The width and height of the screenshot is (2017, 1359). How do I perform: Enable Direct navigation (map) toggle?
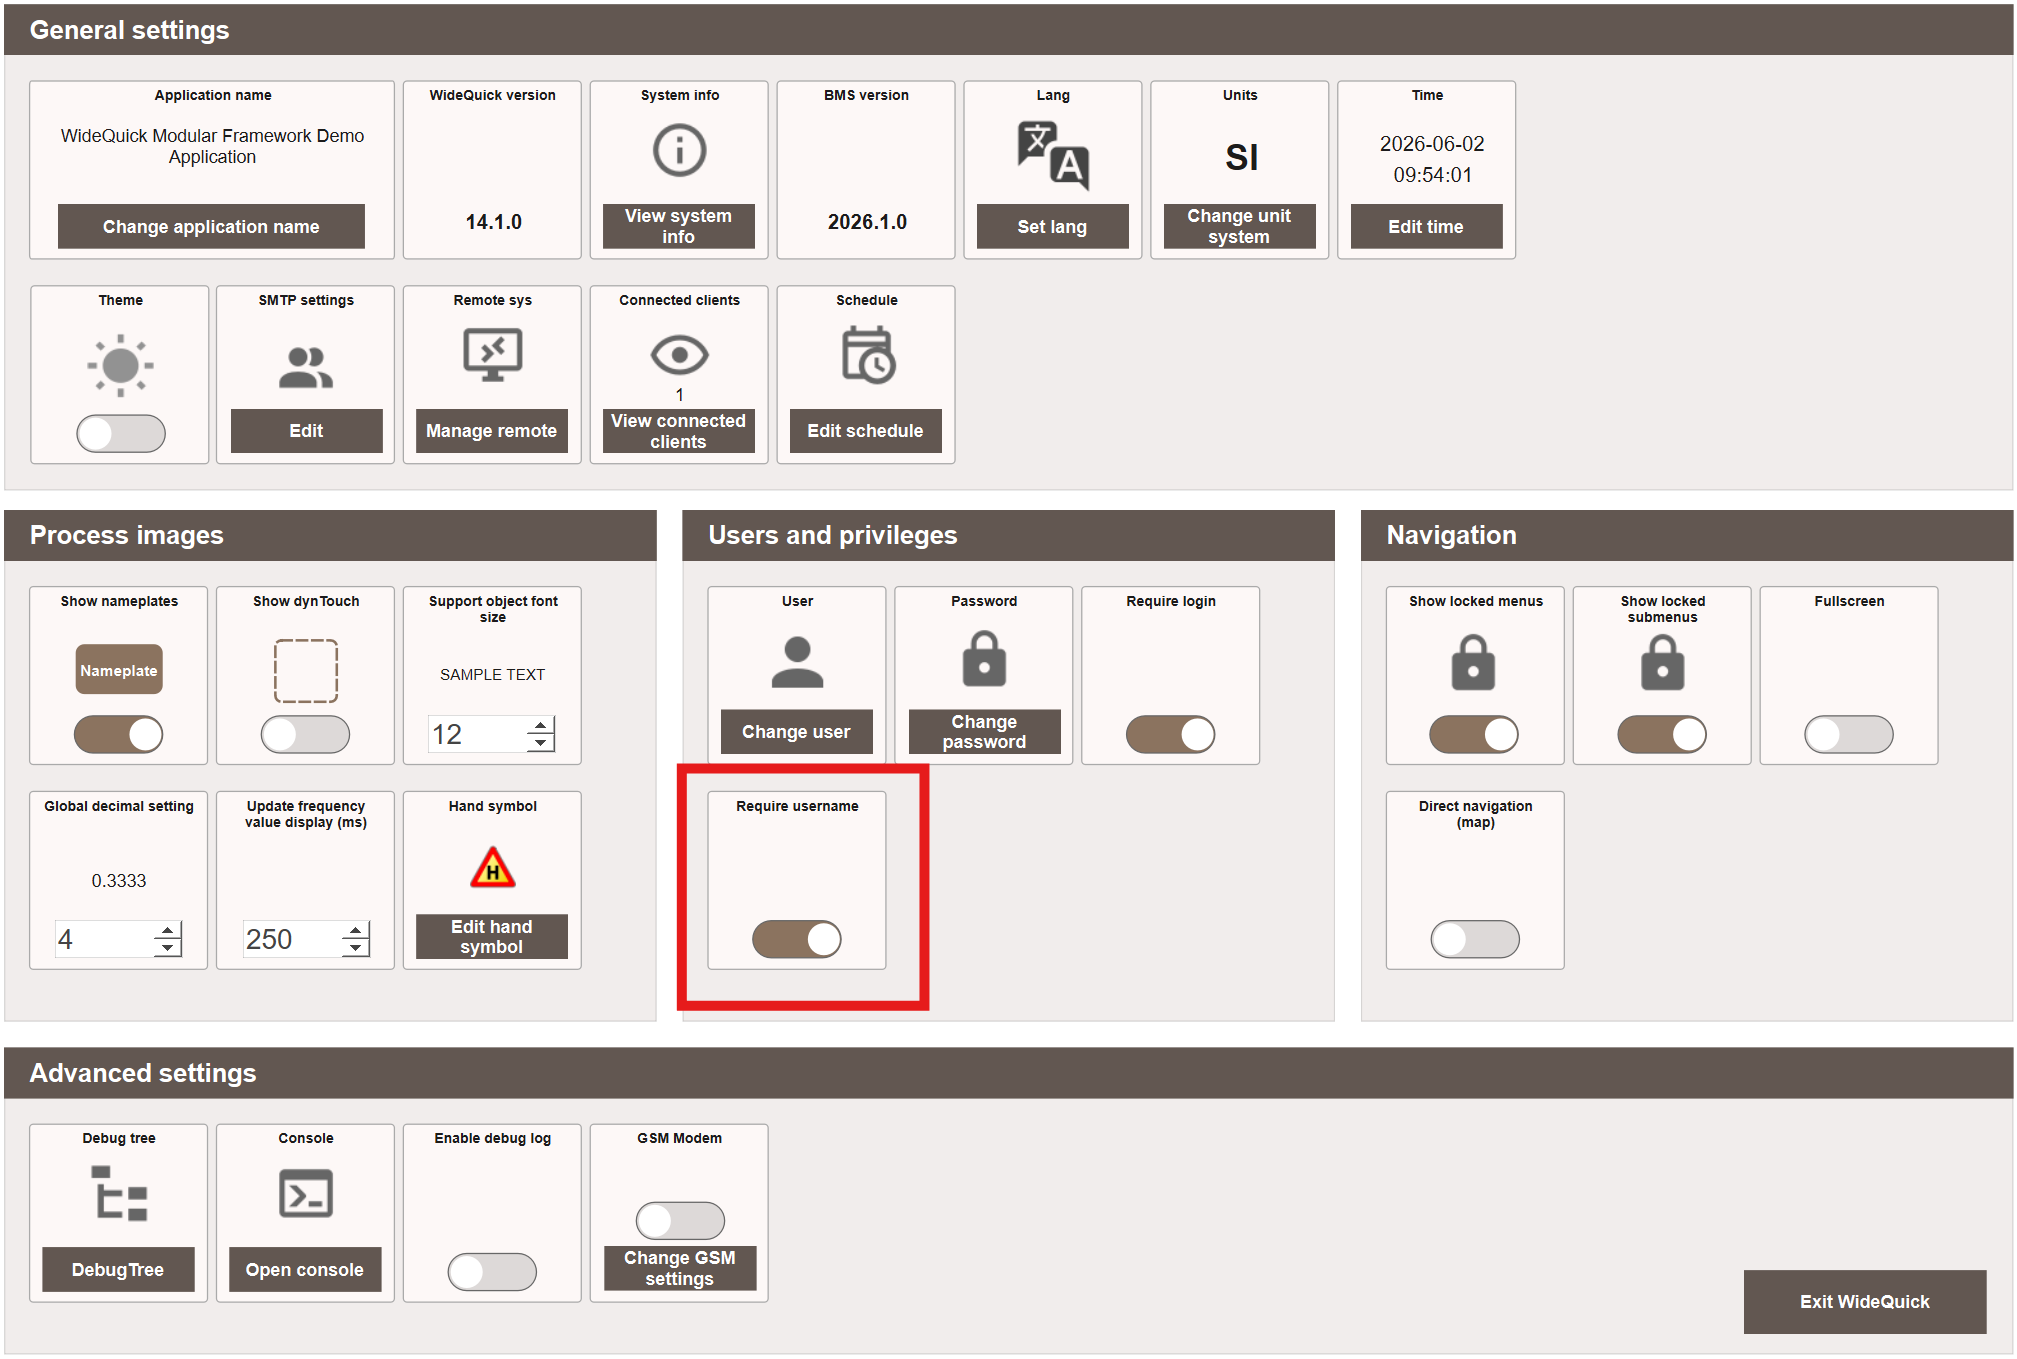coord(1475,939)
